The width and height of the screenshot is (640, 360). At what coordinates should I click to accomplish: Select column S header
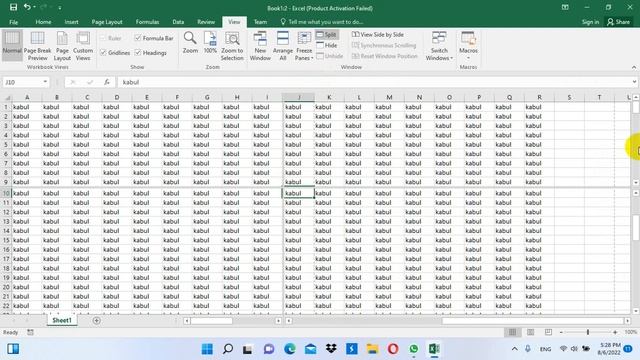569,97
